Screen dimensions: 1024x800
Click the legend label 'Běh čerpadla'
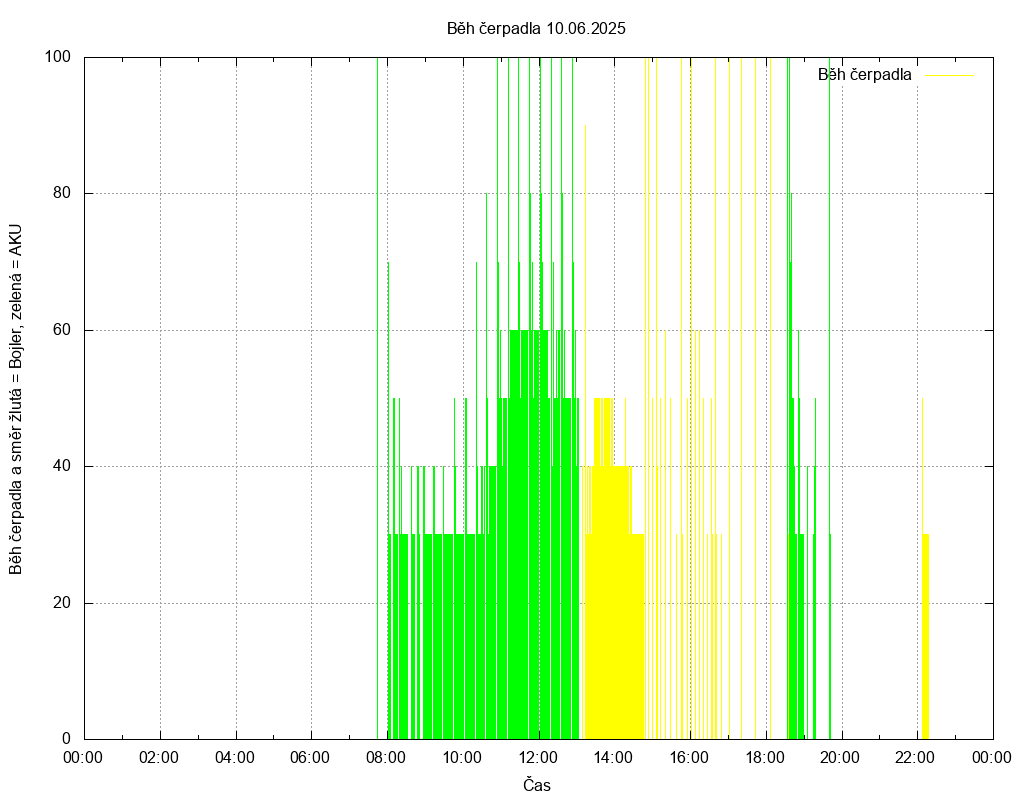click(864, 75)
